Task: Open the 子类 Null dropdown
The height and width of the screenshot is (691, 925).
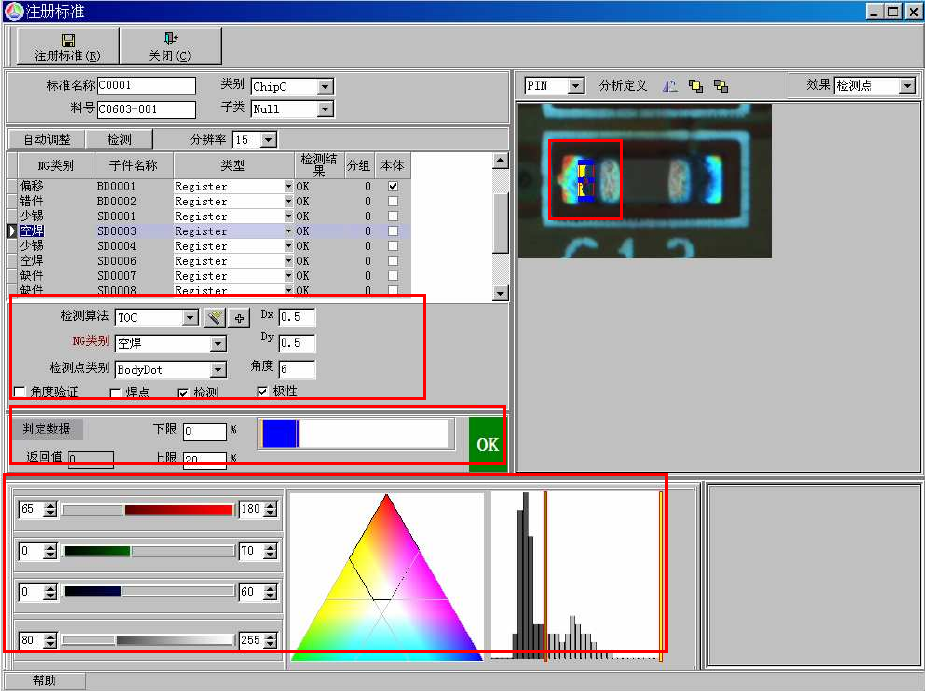Action: (x=324, y=109)
